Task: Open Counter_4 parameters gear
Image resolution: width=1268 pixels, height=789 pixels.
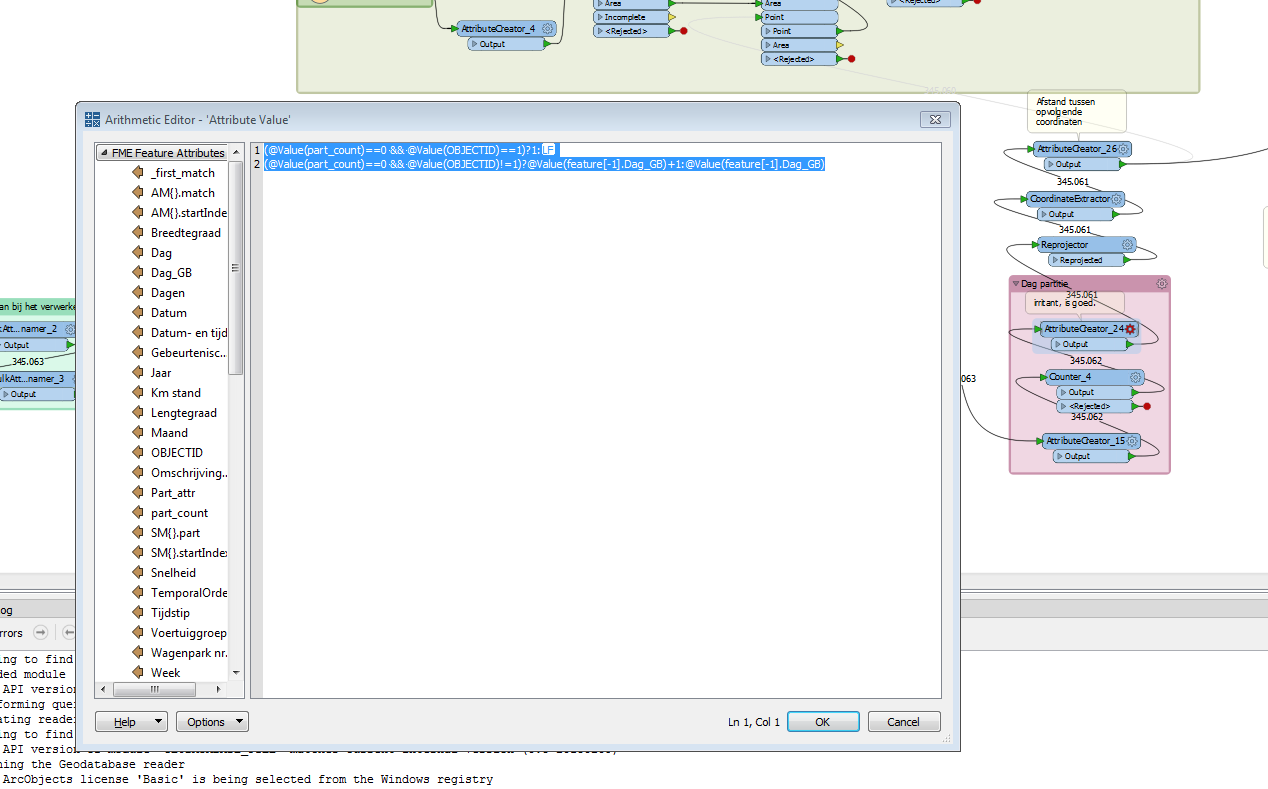Action: click(x=1136, y=377)
